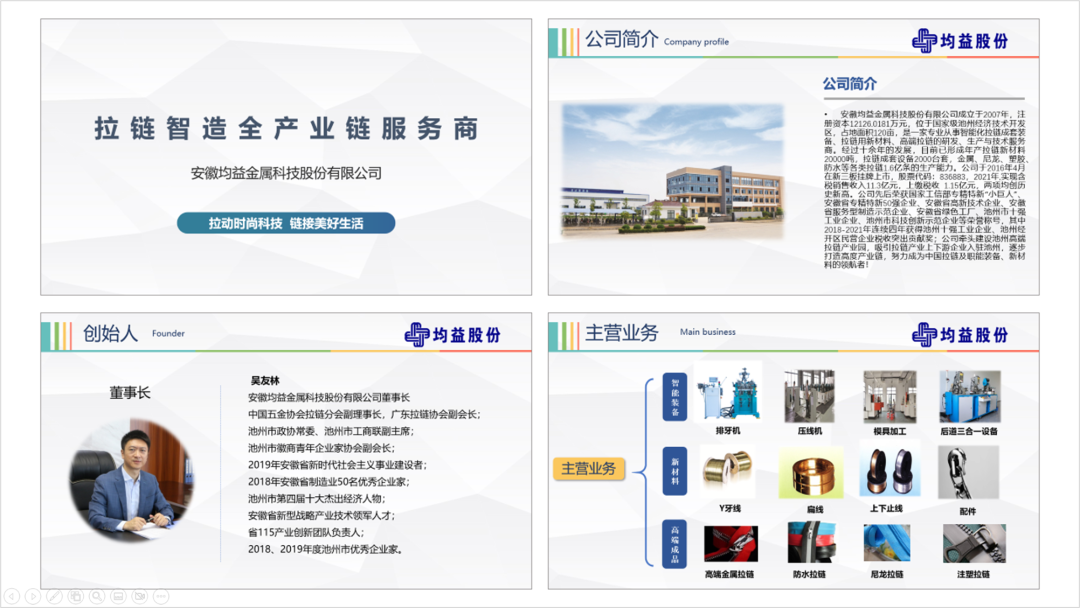Click the 创始人 slide header title

point(110,334)
